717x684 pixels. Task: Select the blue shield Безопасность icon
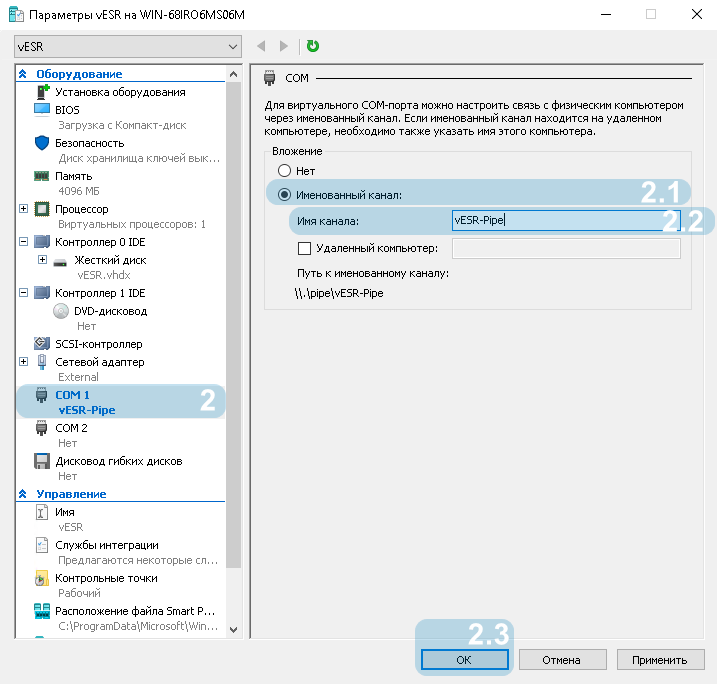(42, 143)
